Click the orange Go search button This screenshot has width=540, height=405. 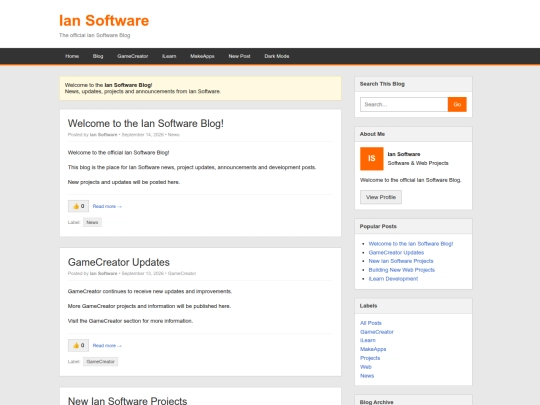457,104
